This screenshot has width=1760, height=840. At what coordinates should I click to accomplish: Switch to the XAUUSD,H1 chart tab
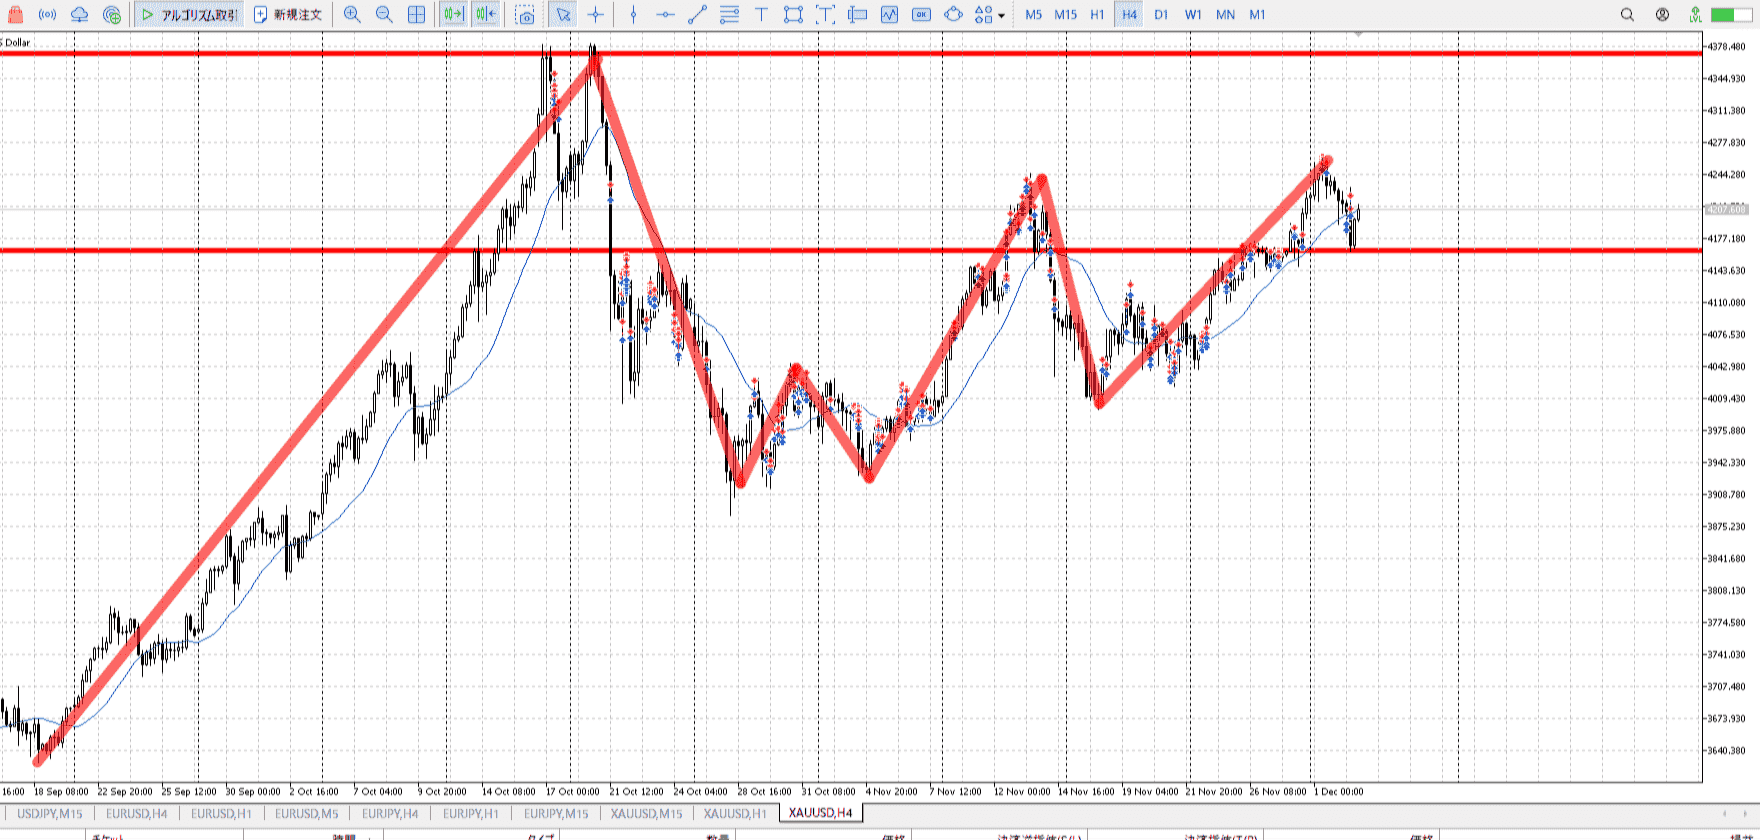point(735,813)
